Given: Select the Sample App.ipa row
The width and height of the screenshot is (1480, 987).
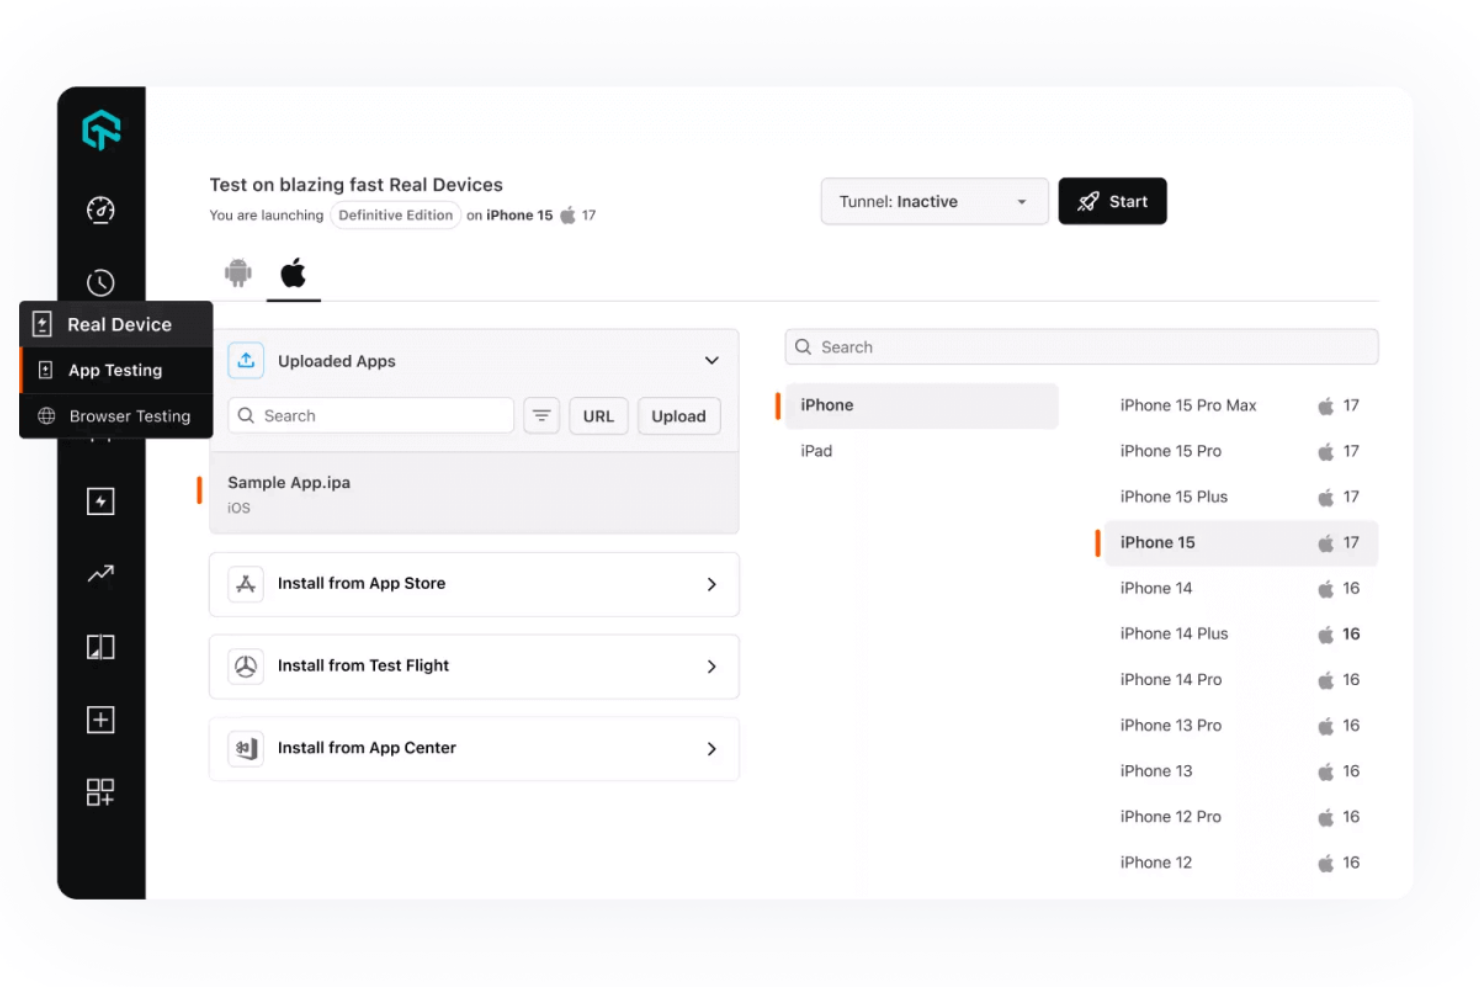Looking at the screenshot, I should (x=474, y=493).
